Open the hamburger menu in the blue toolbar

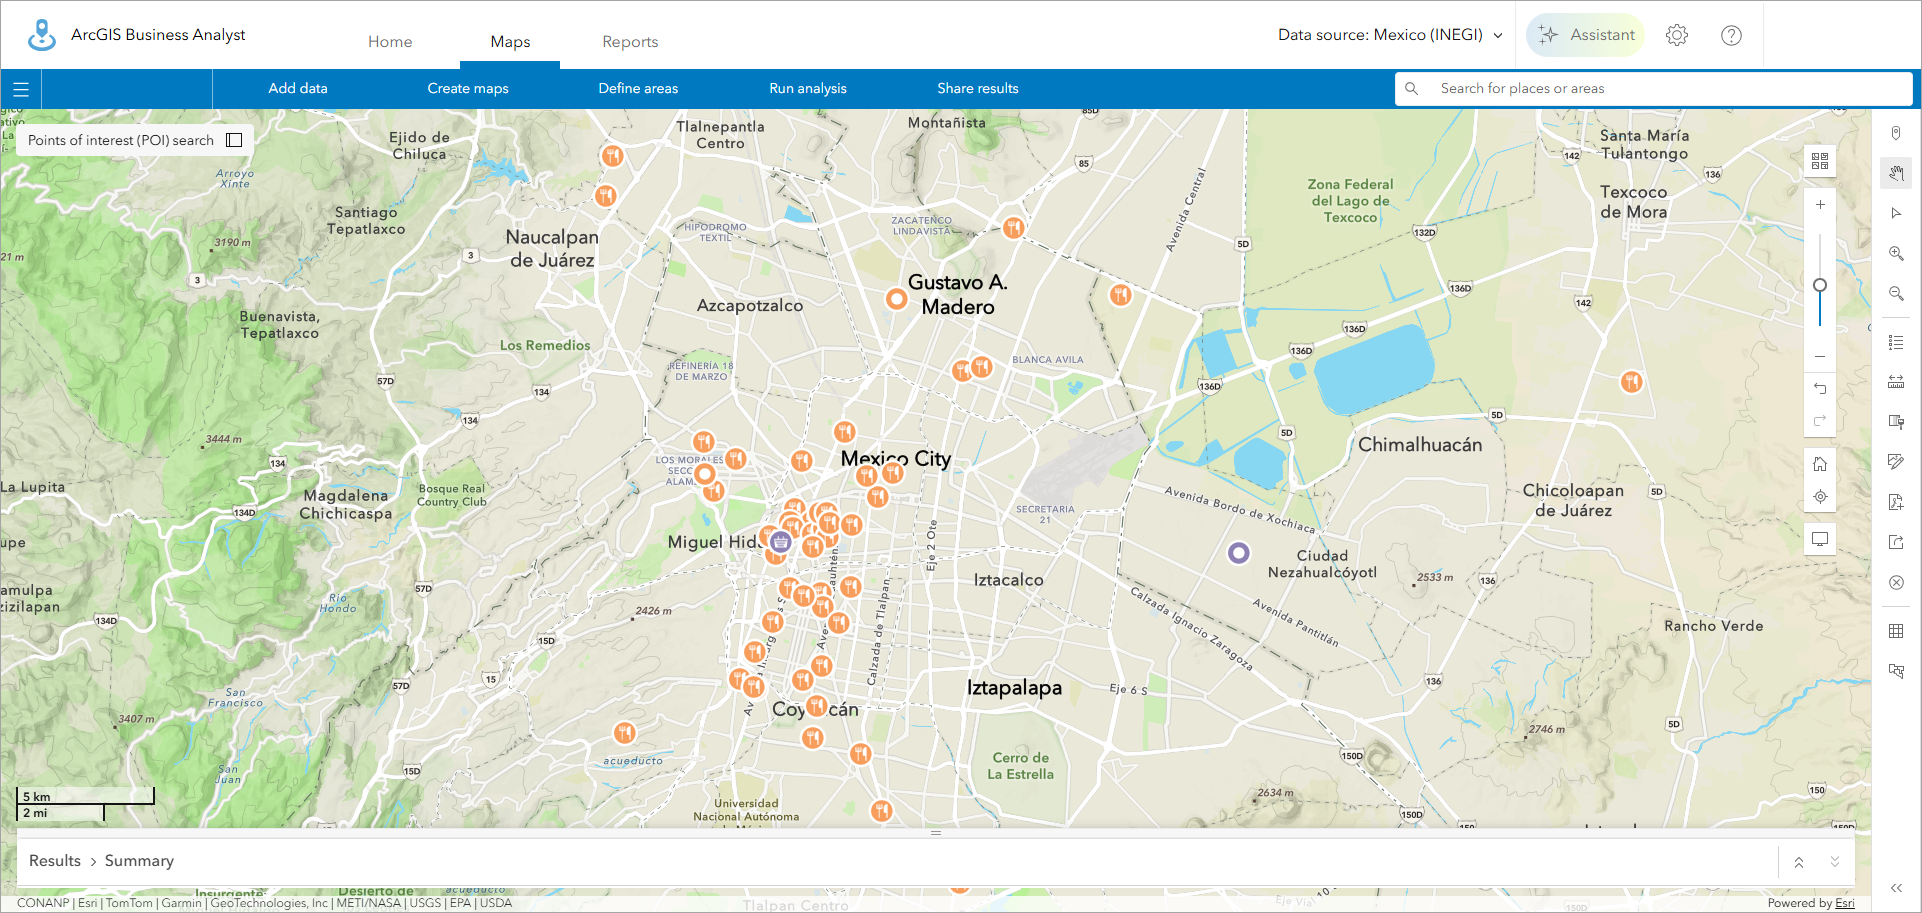click(x=21, y=89)
